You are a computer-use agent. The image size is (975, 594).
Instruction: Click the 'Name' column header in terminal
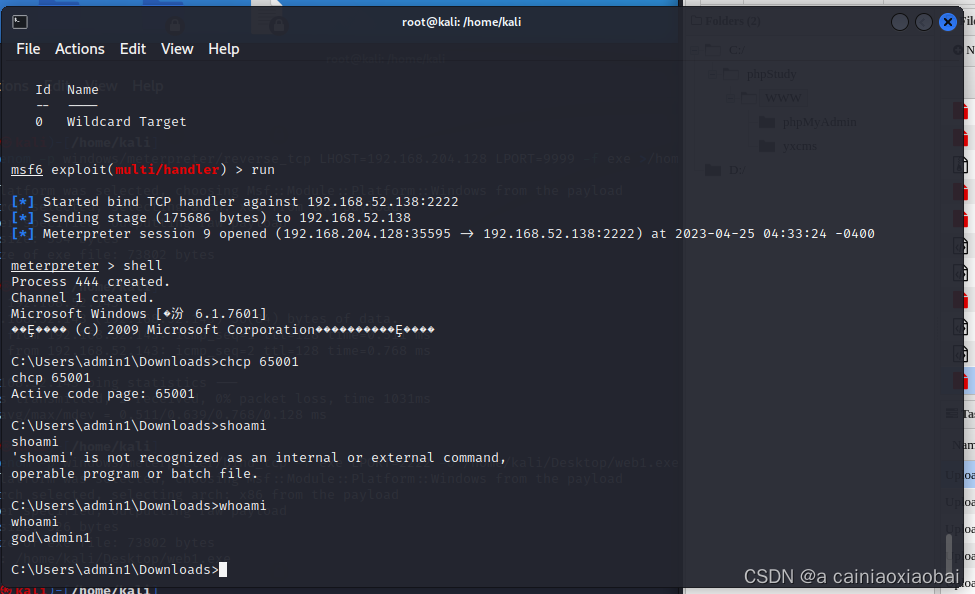83,90
